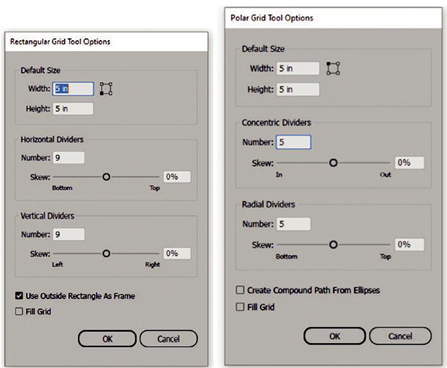Cancel the Polar Grid Tool Options dialog
The image size is (447, 368).
click(400, 336)
